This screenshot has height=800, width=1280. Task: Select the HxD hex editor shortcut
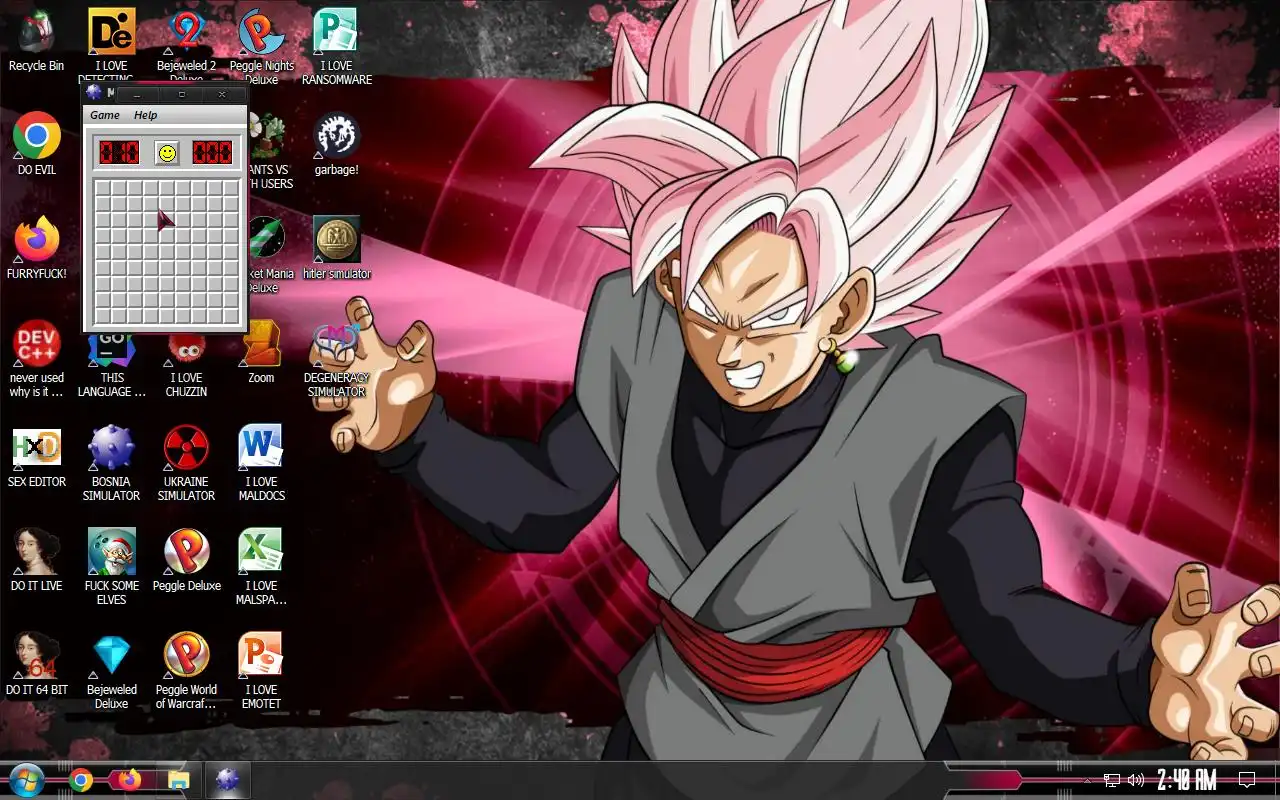(x=36, y=456)
